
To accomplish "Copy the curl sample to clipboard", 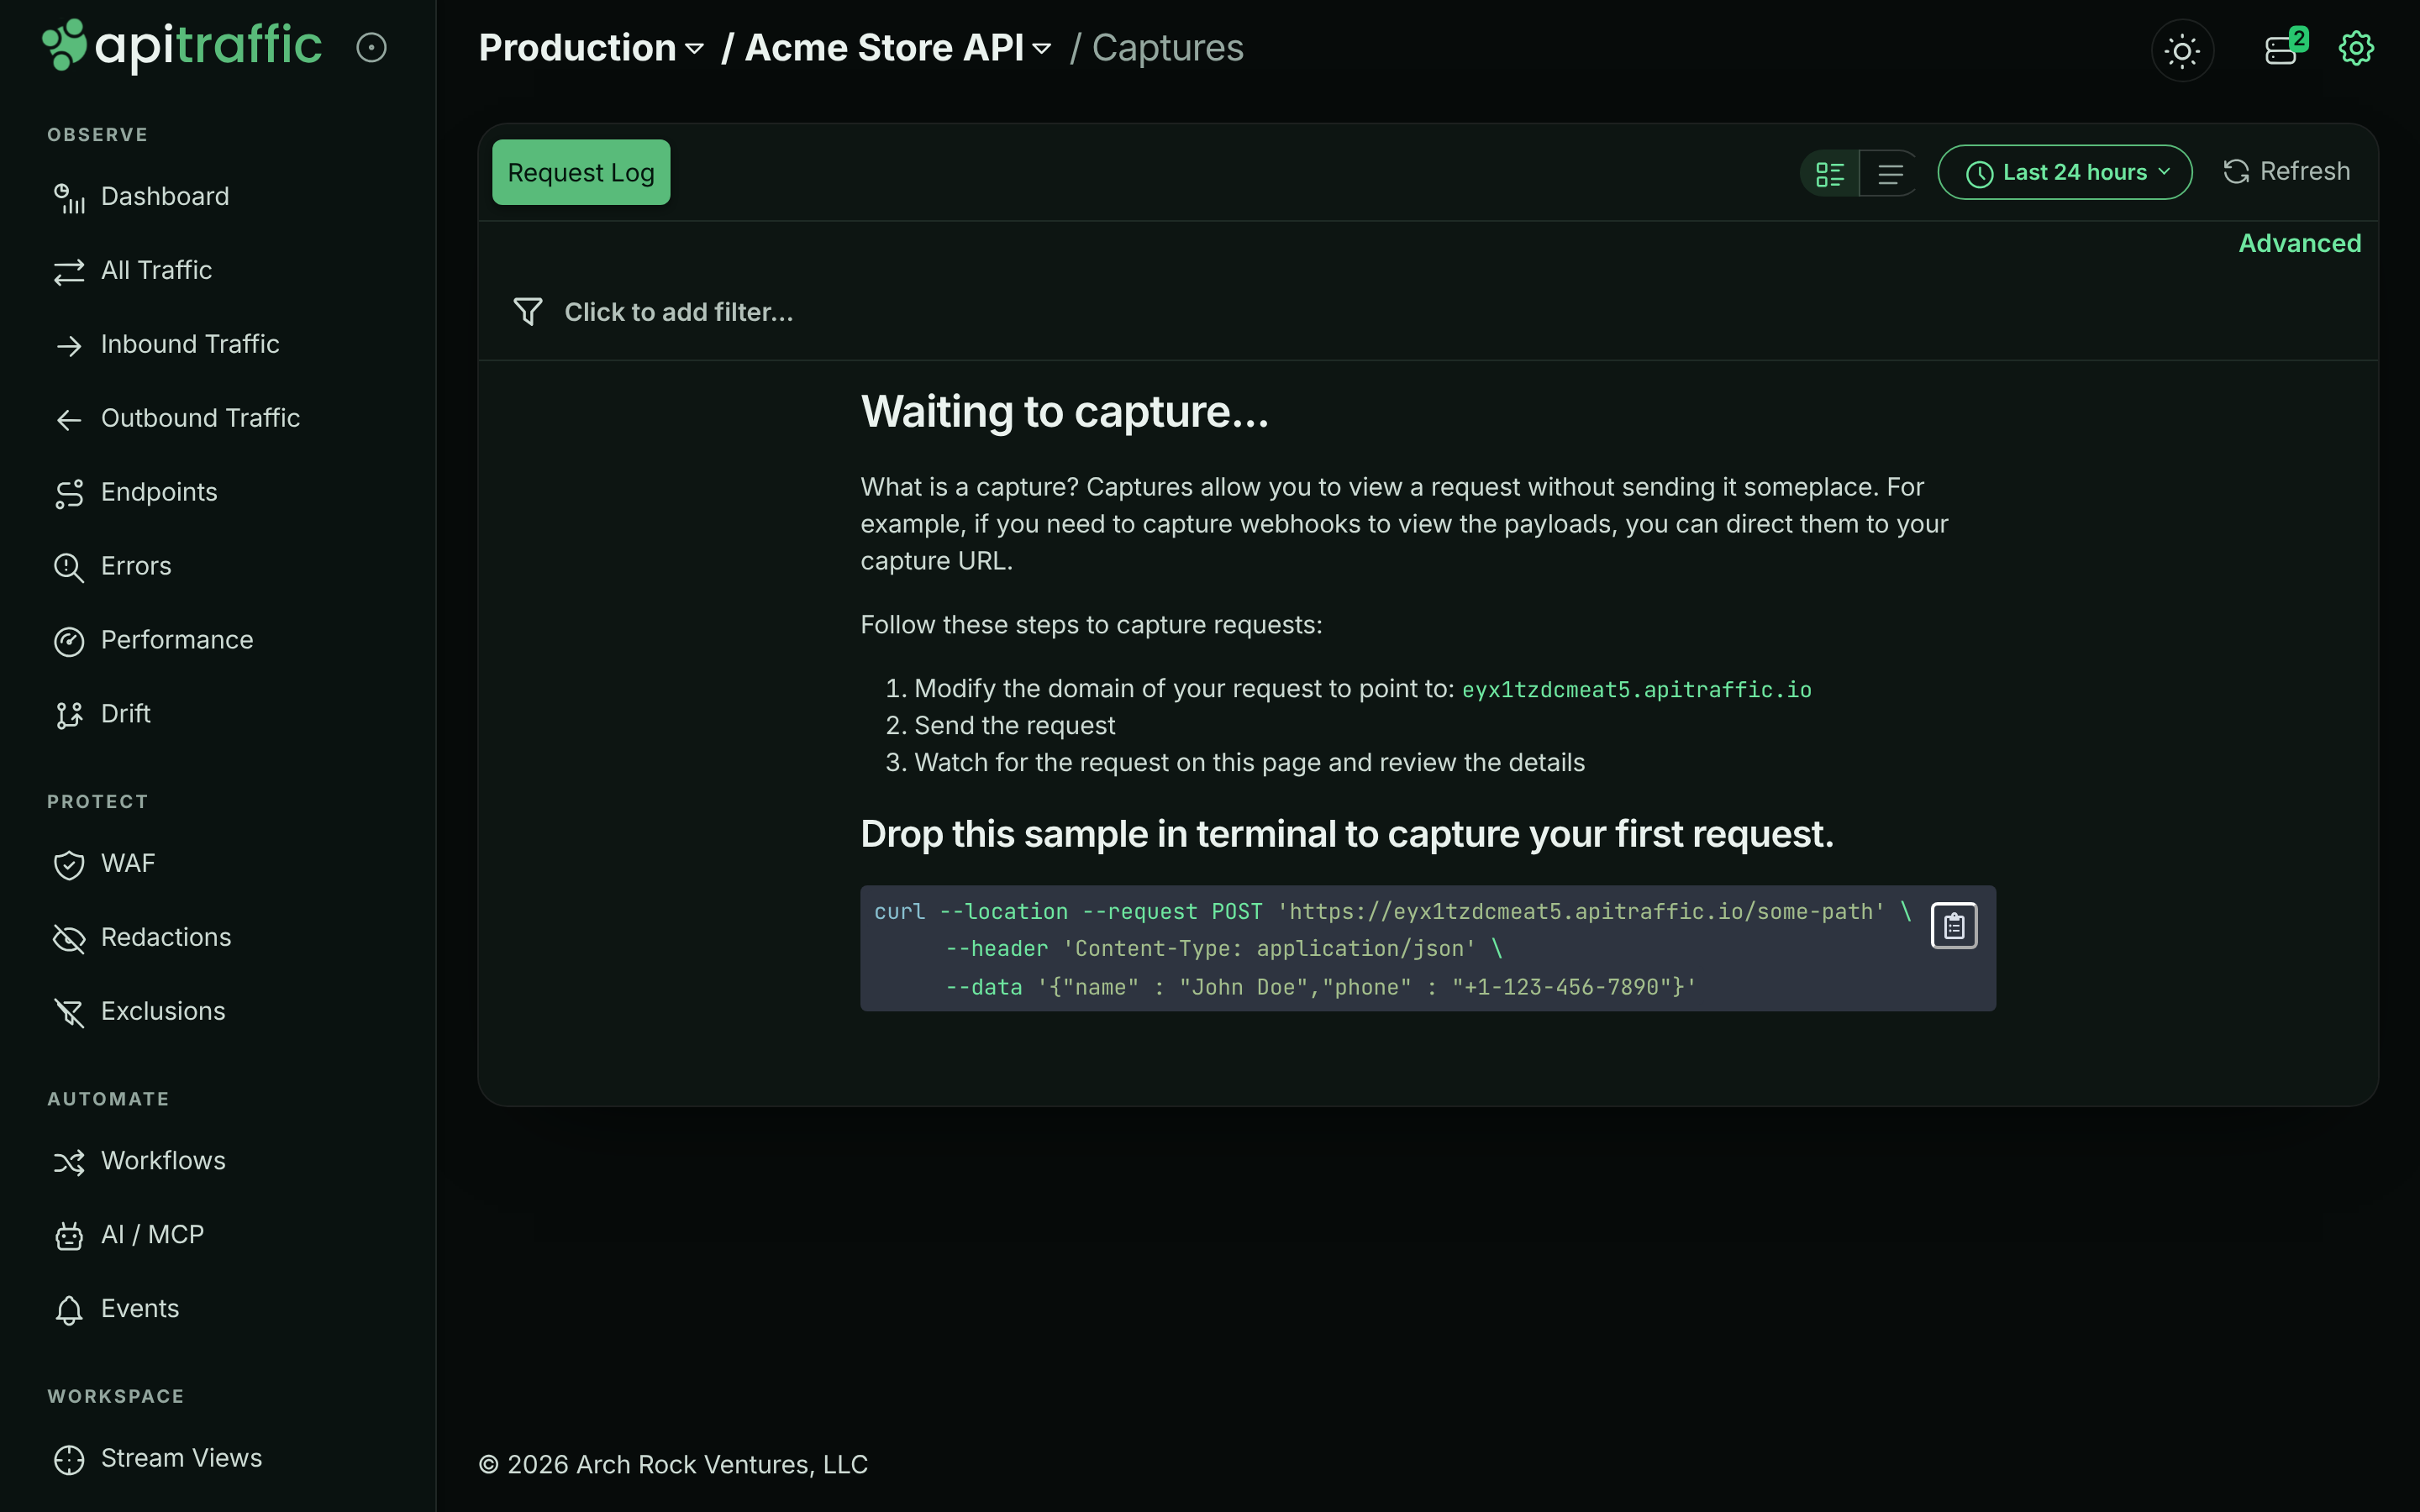I will click(x=1954, y=926).
